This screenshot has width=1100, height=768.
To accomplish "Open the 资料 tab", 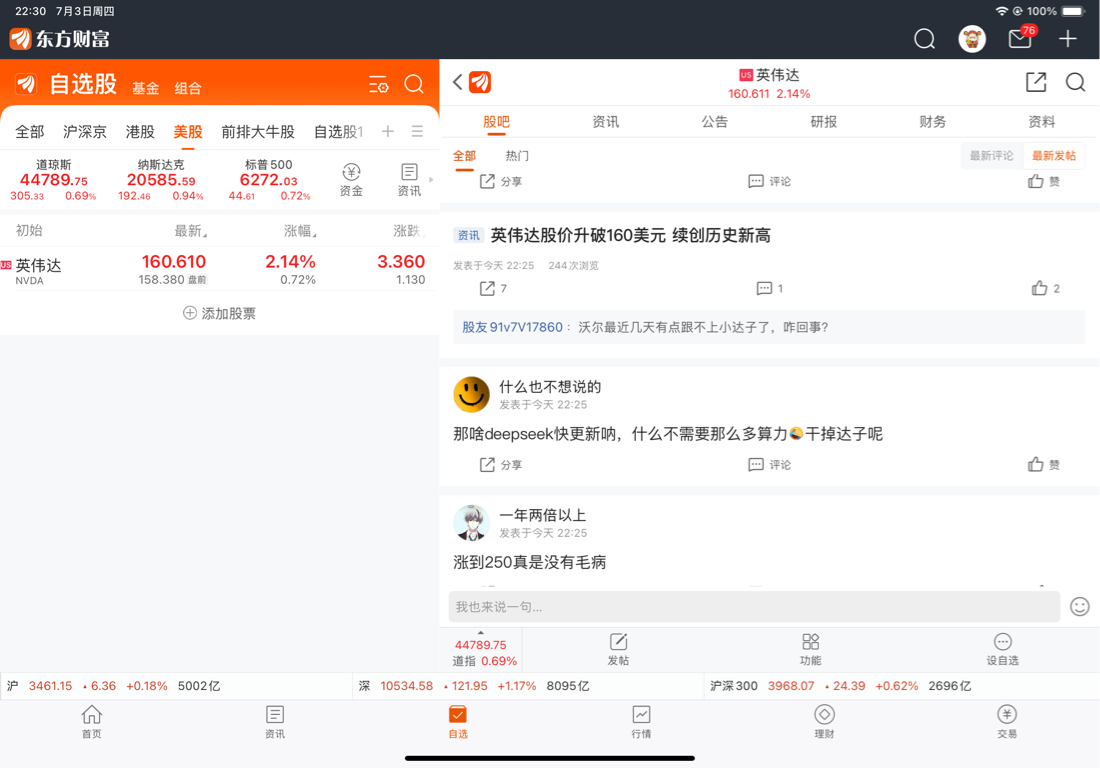I will point(1042,122).
